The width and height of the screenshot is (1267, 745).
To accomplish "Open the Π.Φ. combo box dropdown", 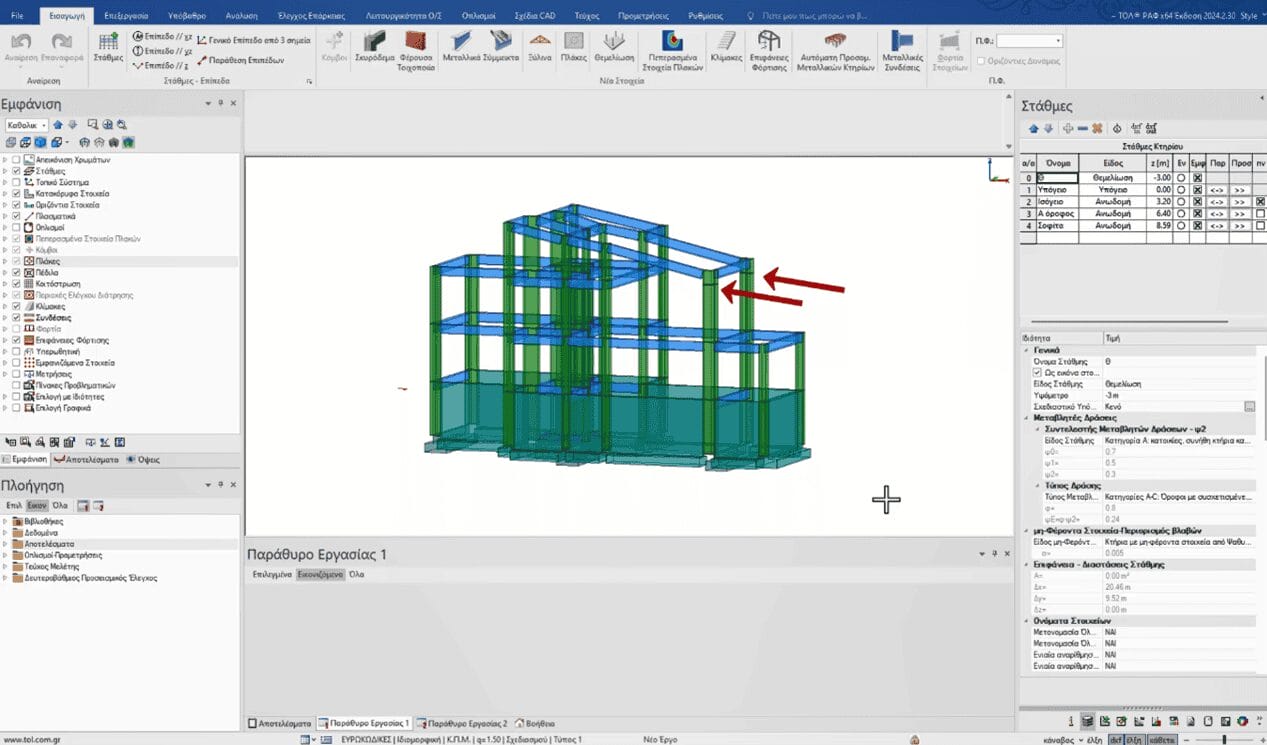I will [1058, 41].
